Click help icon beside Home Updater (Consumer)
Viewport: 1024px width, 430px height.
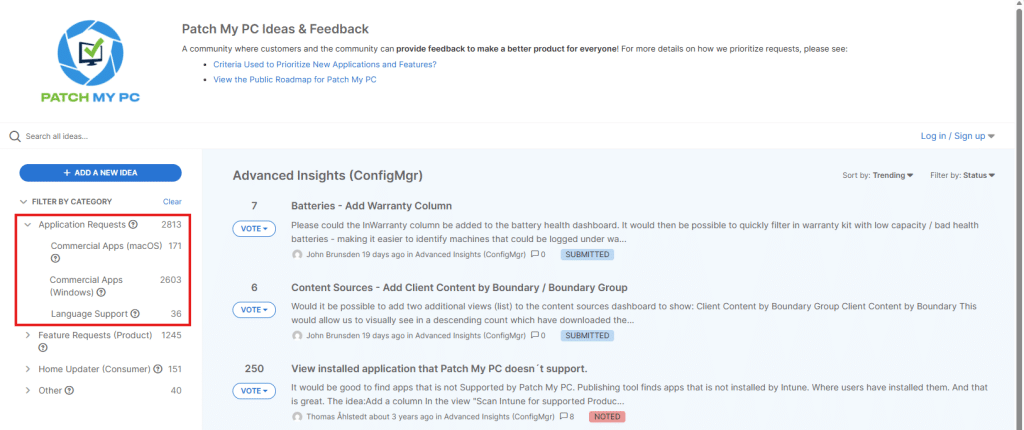point(160,369)
